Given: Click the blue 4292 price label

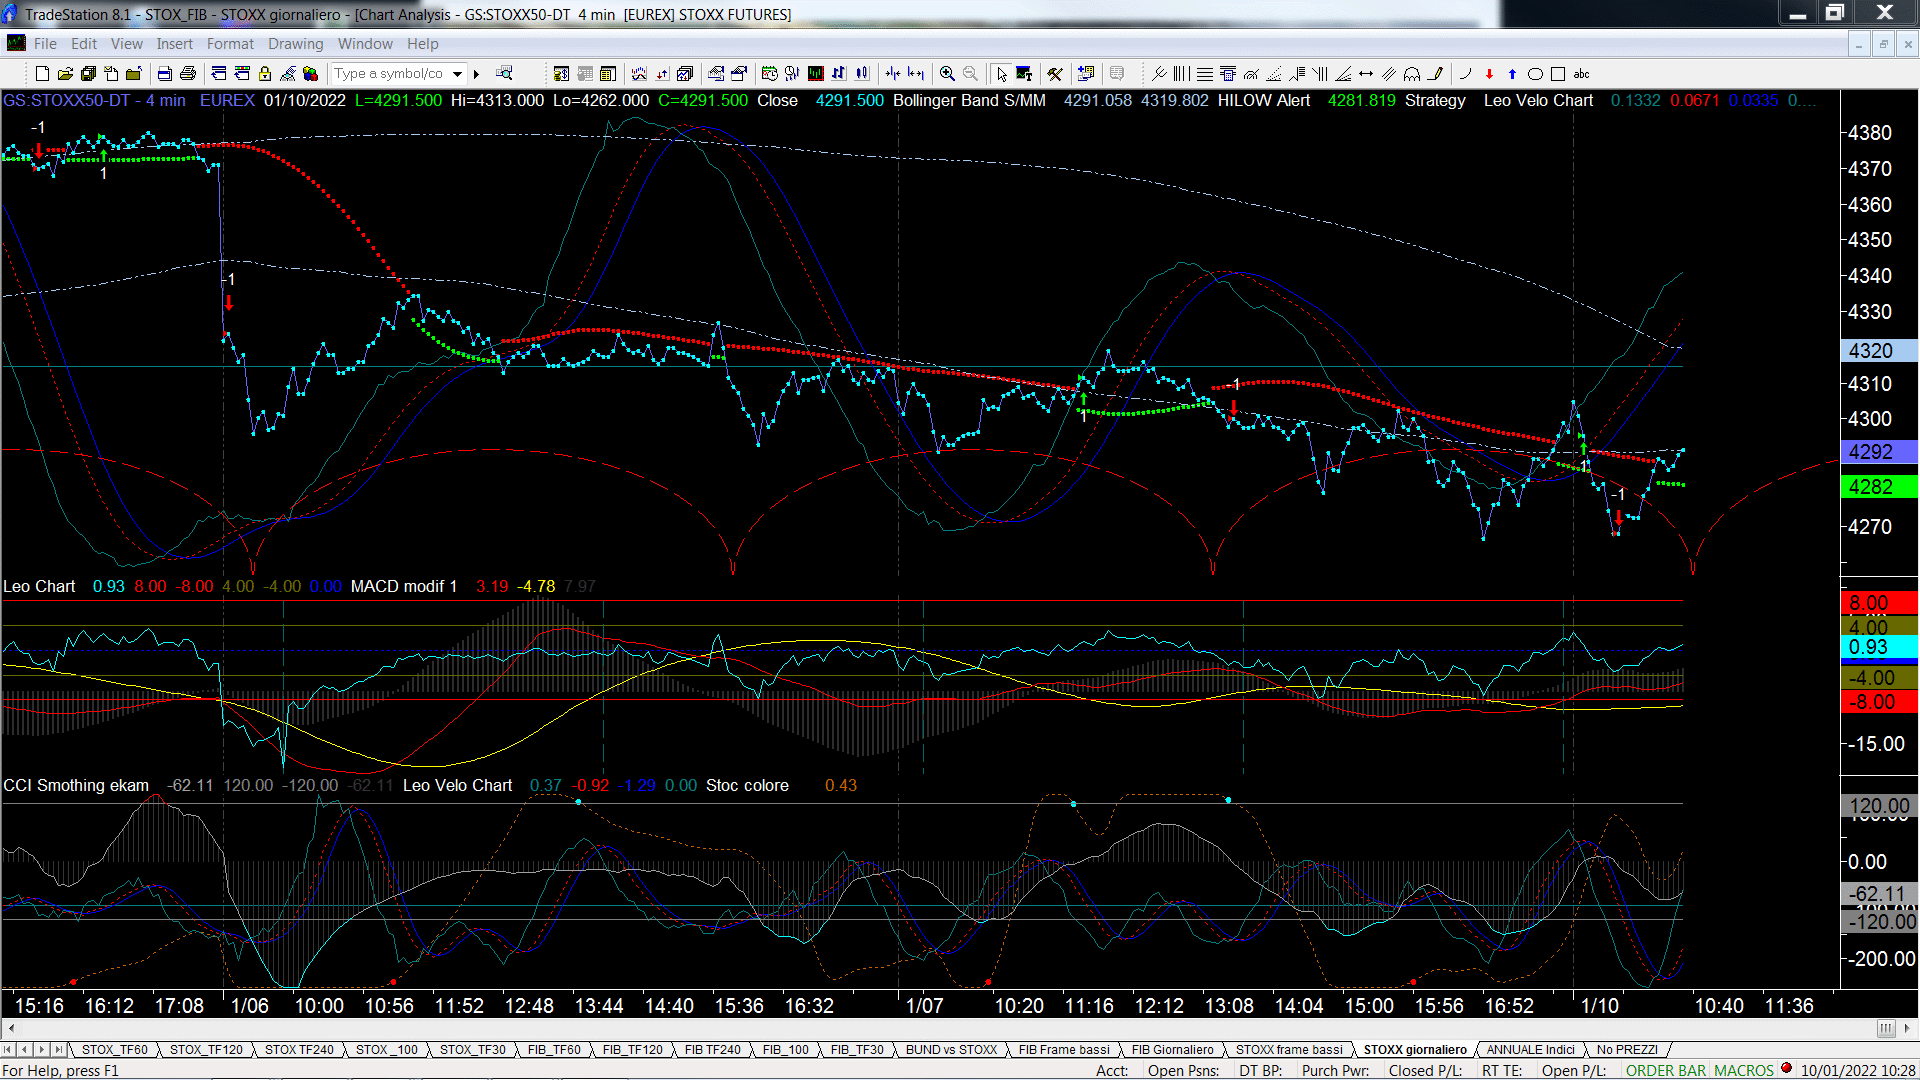Looking at the screenshot, I should click(1879, 452).
